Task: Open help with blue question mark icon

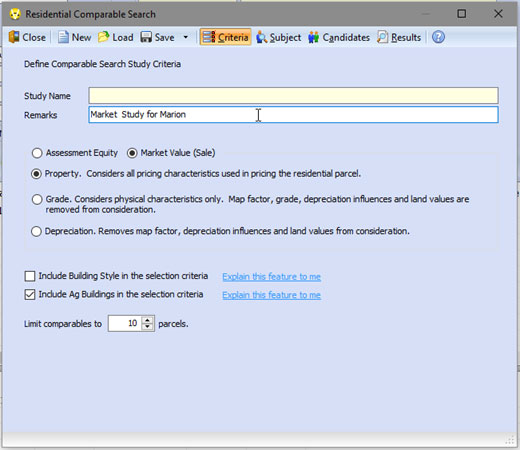Action: (x=438, y=37)
